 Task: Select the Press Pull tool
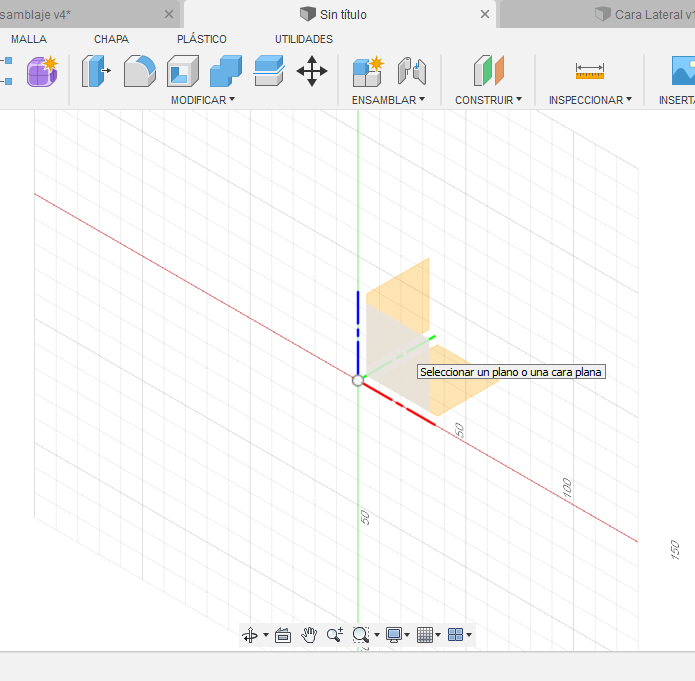tap(96, 71)
